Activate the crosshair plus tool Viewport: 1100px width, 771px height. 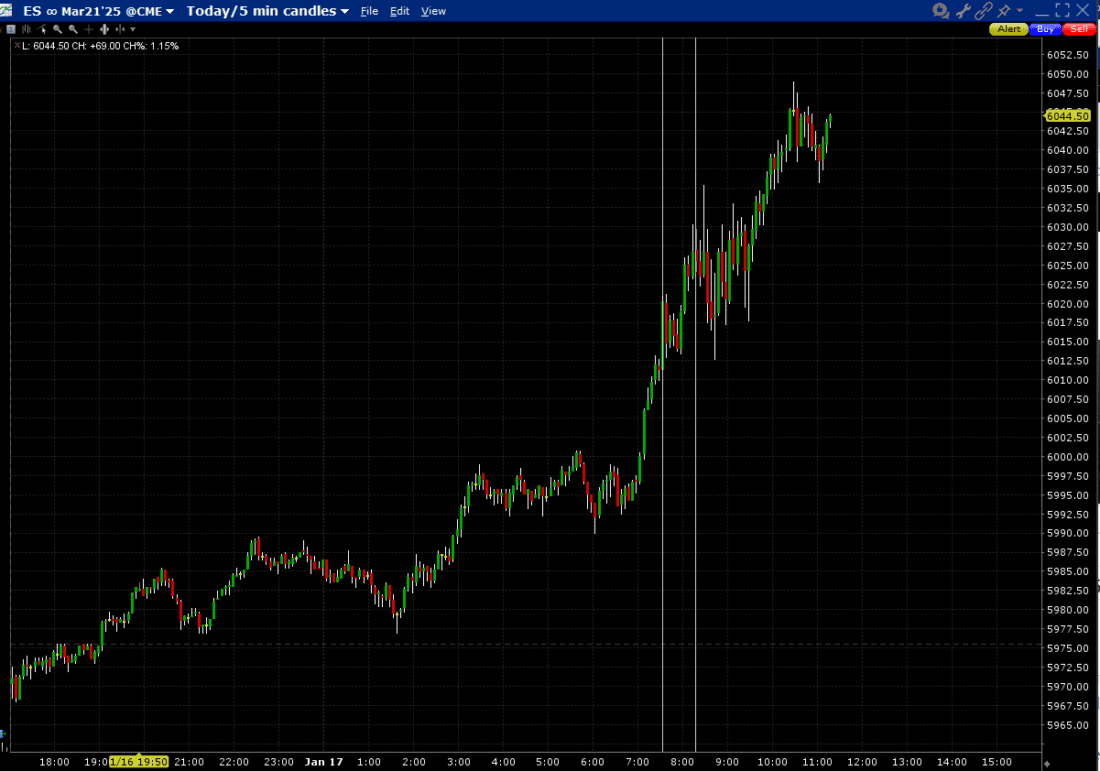(x=88, y=29)
